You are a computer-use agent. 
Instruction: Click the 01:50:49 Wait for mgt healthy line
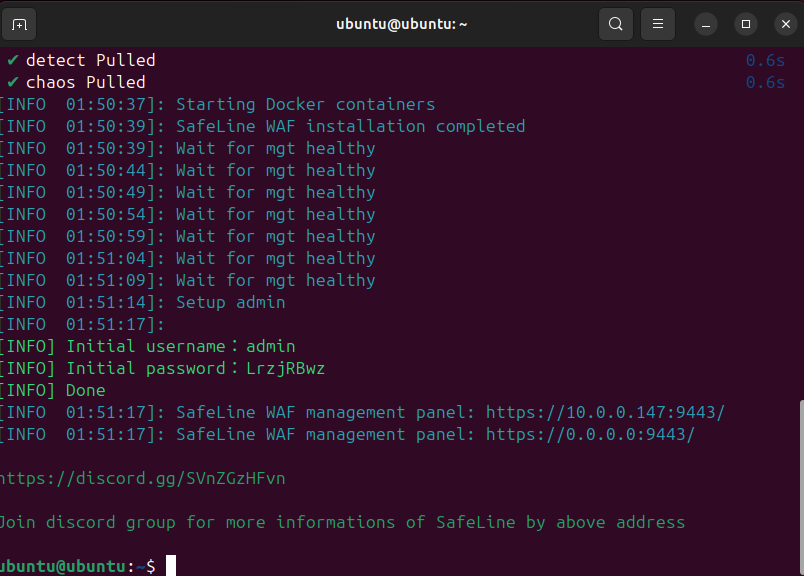[x=188, y=193]
